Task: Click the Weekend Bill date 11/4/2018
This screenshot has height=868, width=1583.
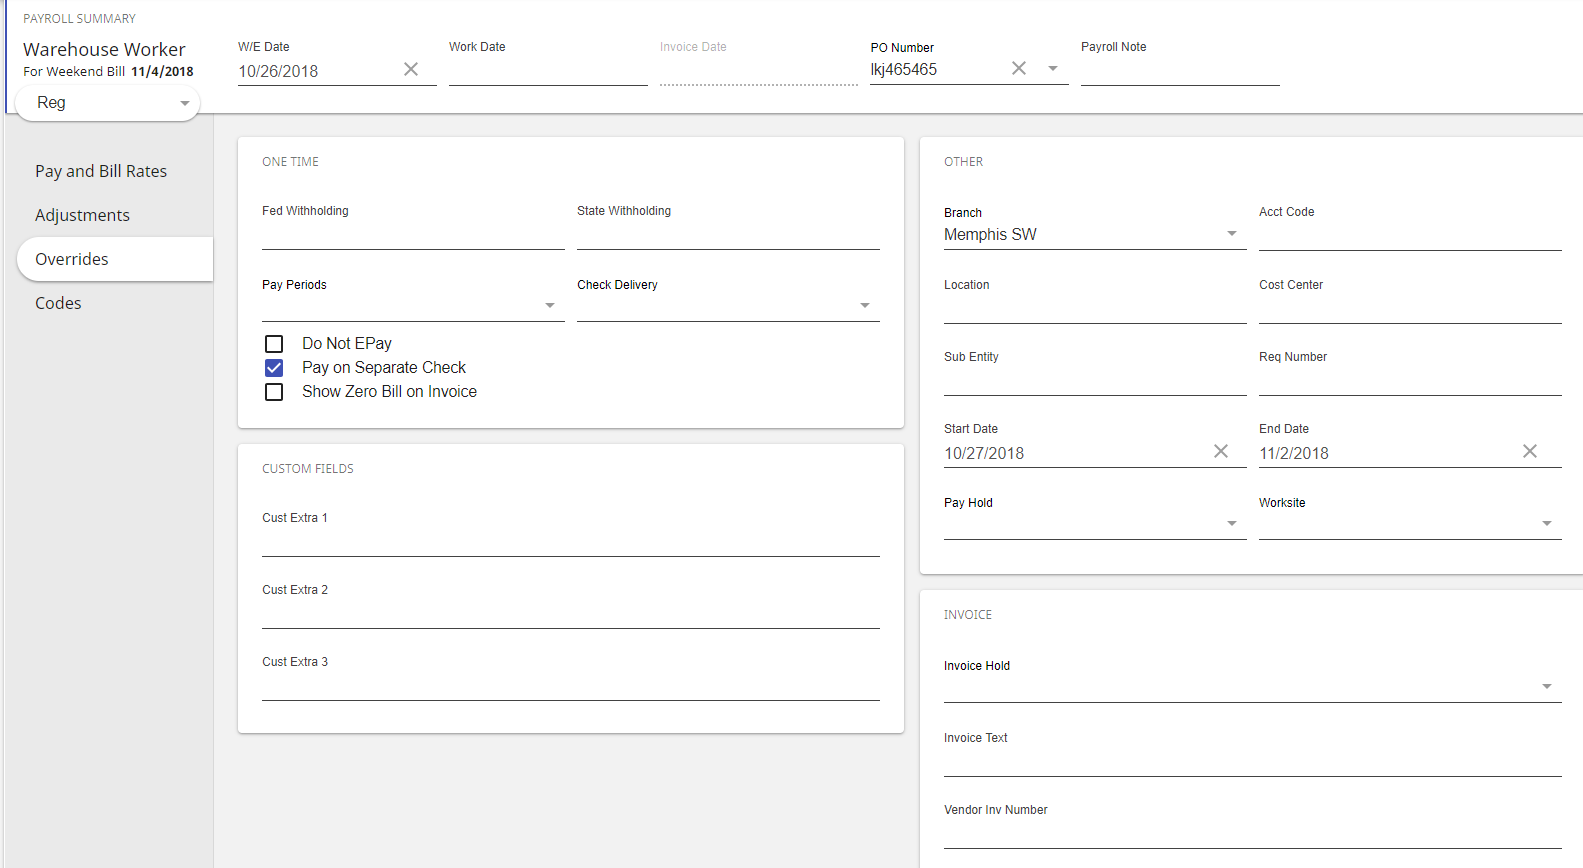Action: point(162,72)
